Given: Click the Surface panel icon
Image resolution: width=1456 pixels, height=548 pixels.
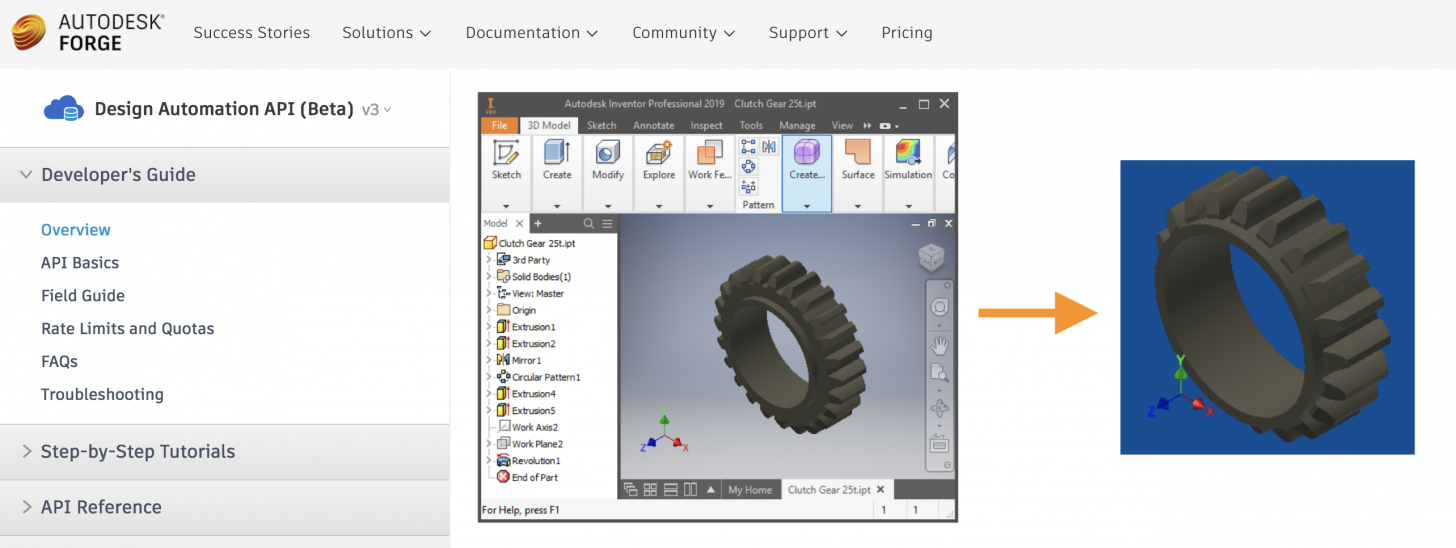Looking at the screenshot, I should pos(857,153).
